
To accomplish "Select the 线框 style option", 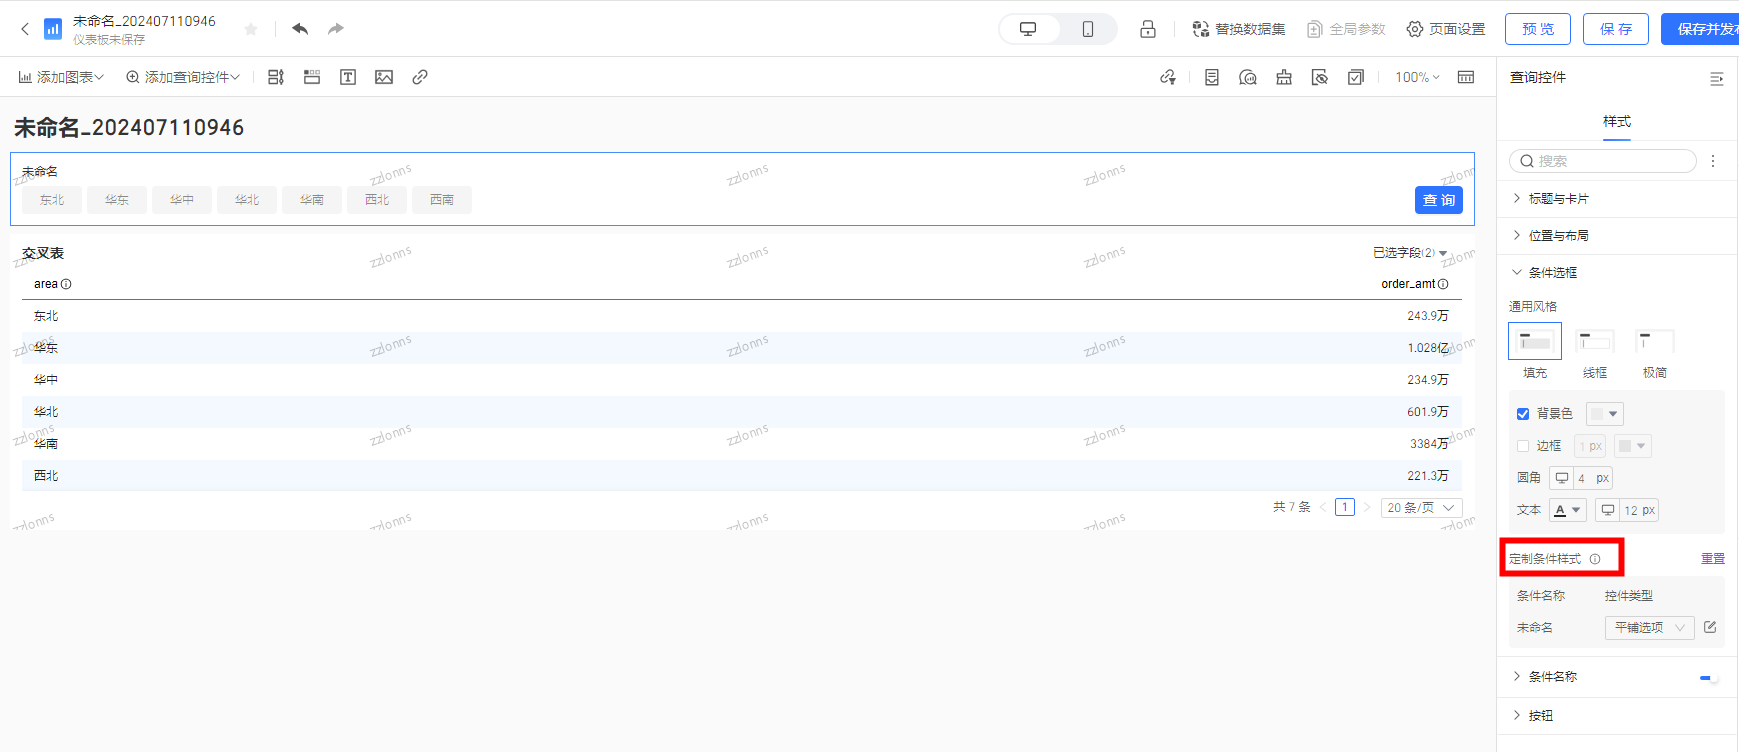I will [x=1594, y=343].
